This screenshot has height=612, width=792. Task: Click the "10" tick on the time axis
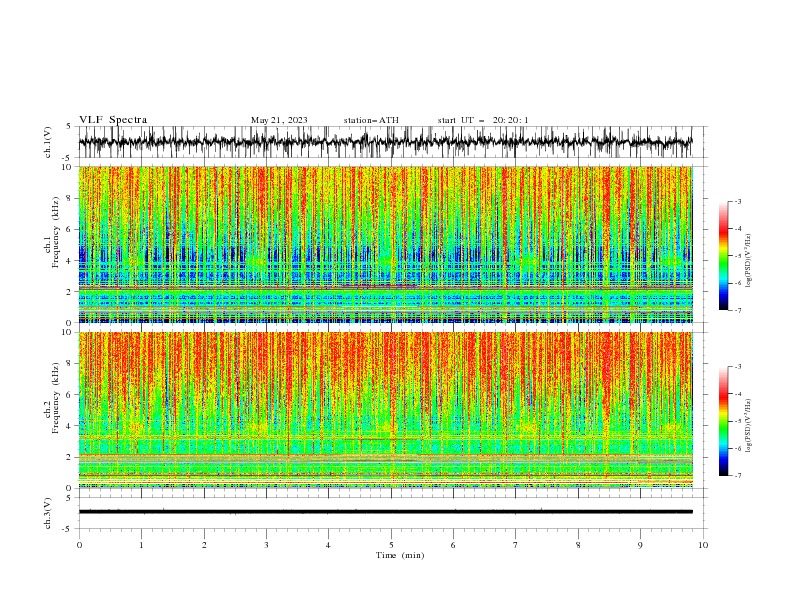[x=703, y=545]
